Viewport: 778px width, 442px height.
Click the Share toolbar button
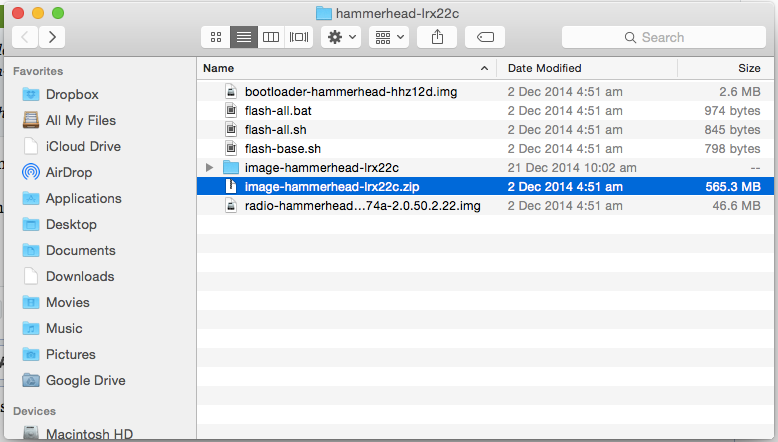click(437, 37)
